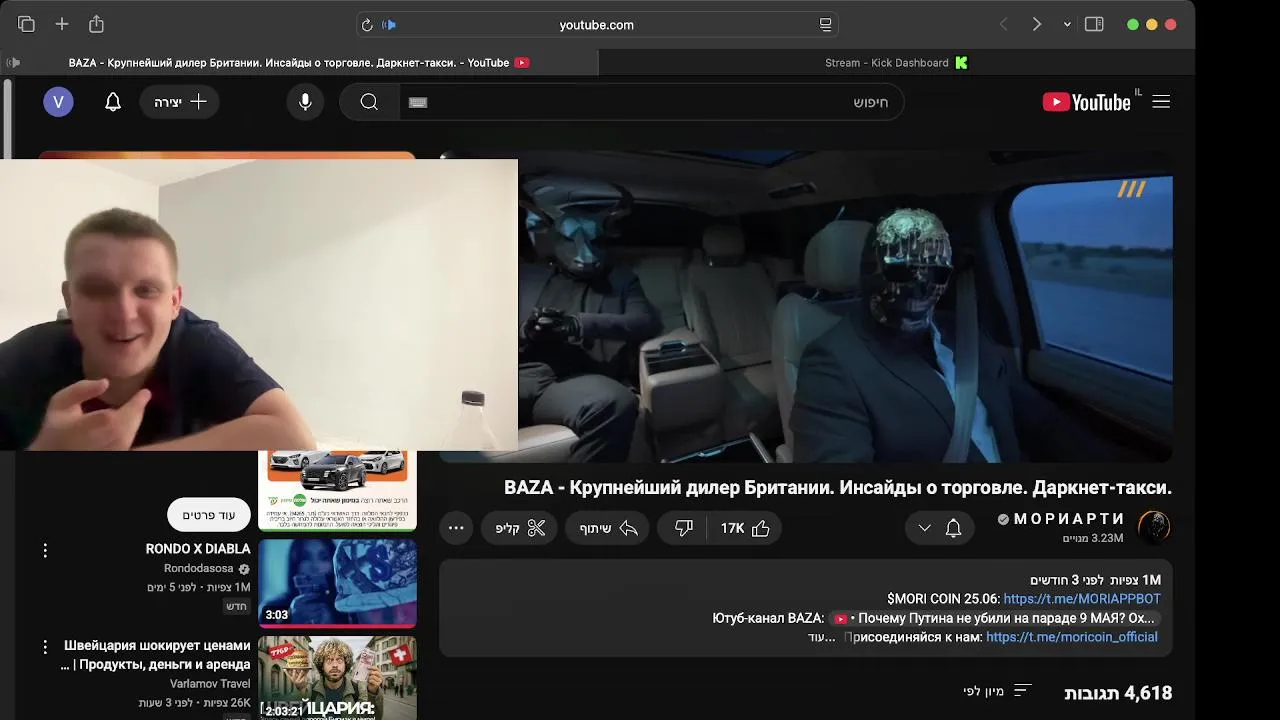Like the video (17K)
The height and width of the screenshot is (720, 1280).
pyautogui.click(x=746, y=528)
